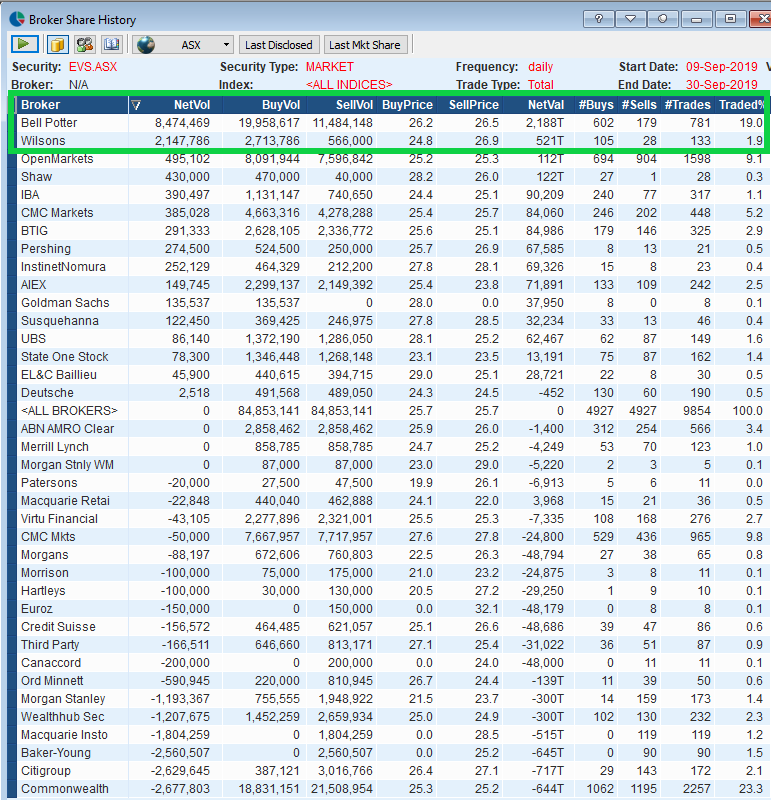This screenshot has height=800, width=771.
Task: Select the Macquarie Retai row
Action: point(391,501)
